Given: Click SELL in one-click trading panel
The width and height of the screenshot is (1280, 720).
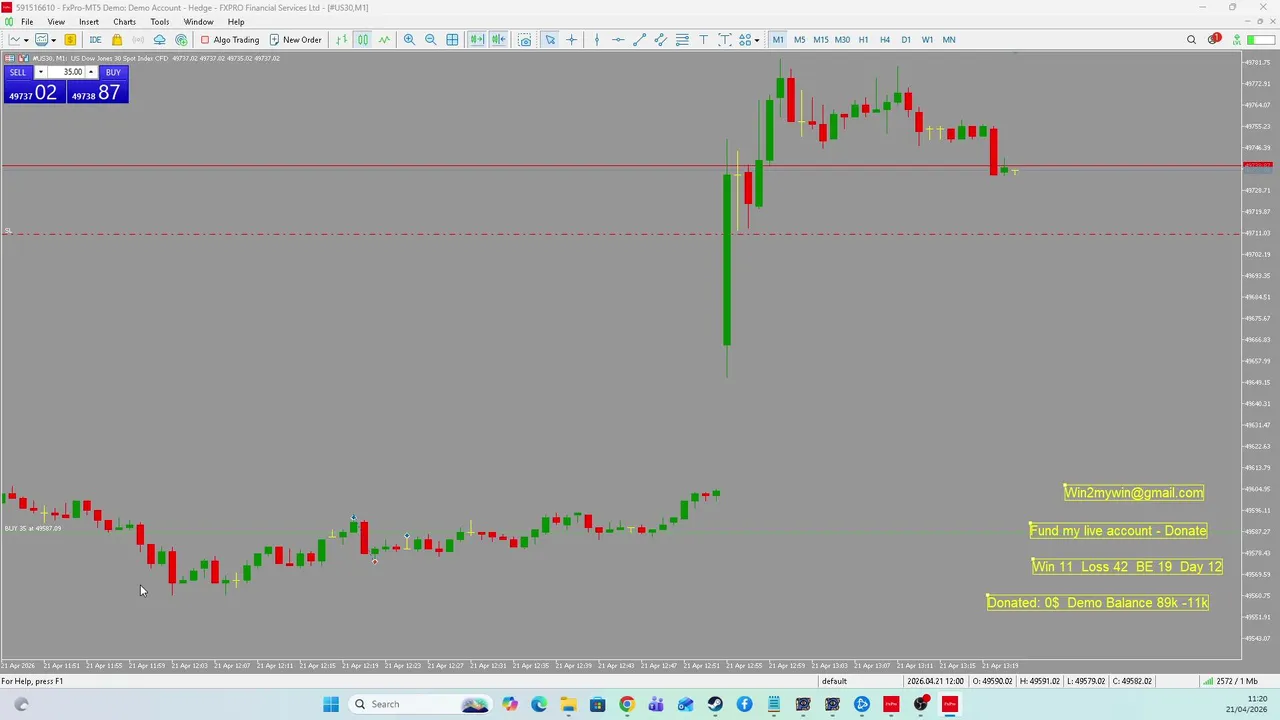Looking at the screenshot, I should [18, 72].
